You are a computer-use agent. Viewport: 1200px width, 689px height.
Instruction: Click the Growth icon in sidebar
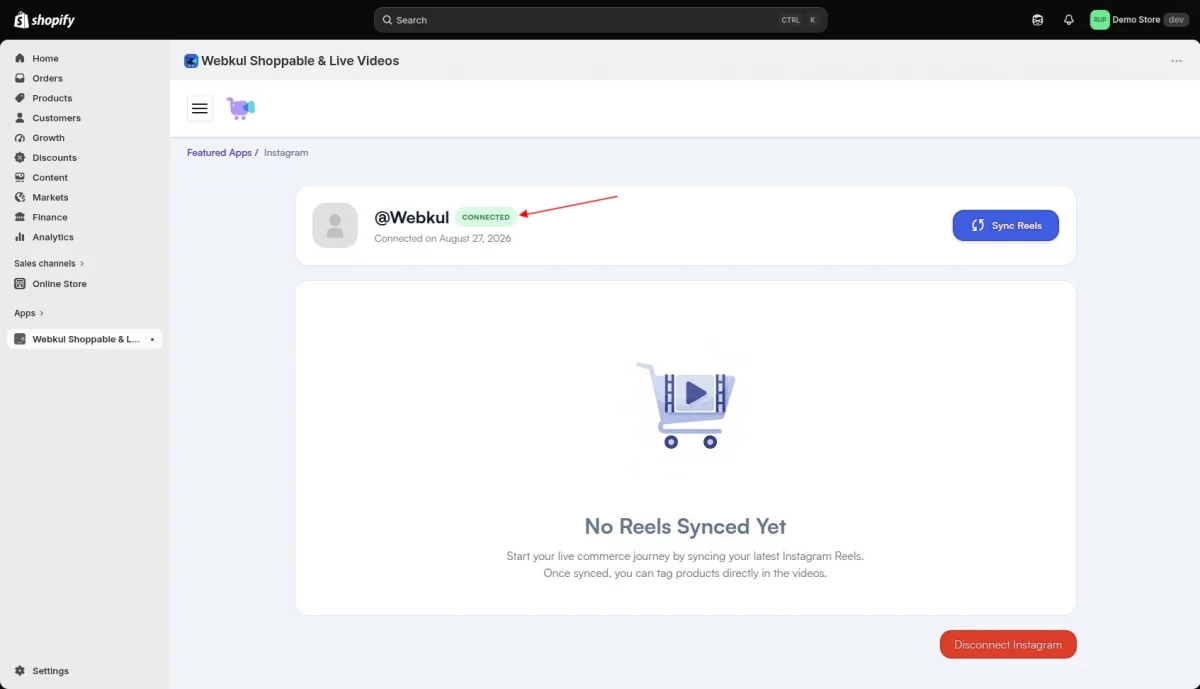(x=20, y=138)
